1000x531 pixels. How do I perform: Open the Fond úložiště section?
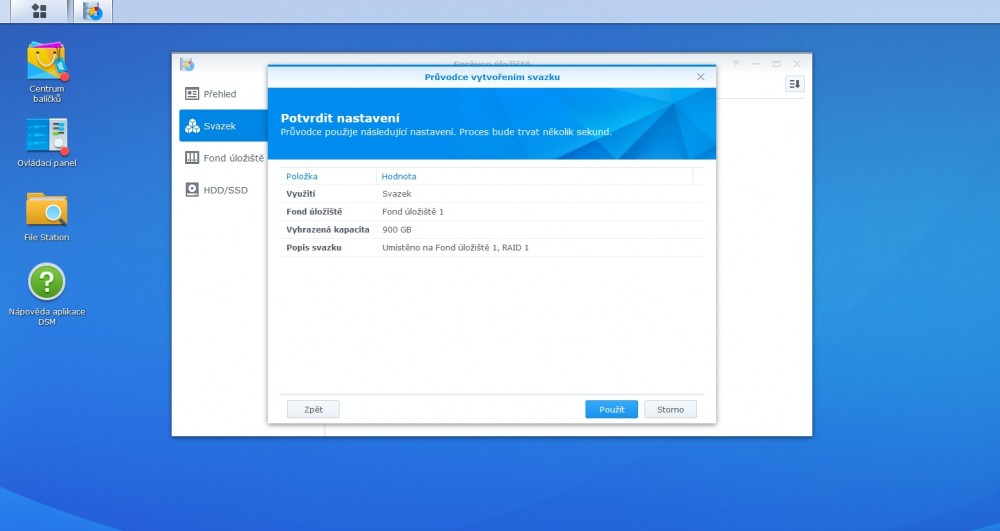(225, 158)
